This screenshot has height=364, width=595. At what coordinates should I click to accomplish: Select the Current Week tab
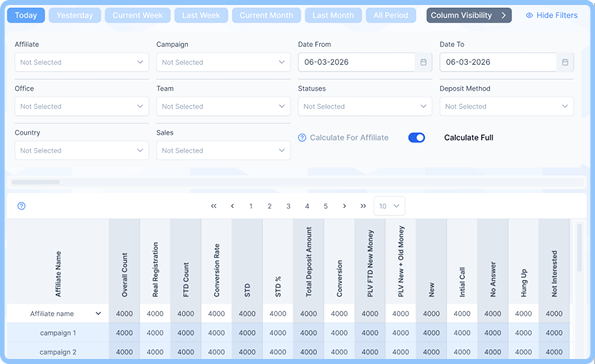pyautogui.click(x=138, y=16)
